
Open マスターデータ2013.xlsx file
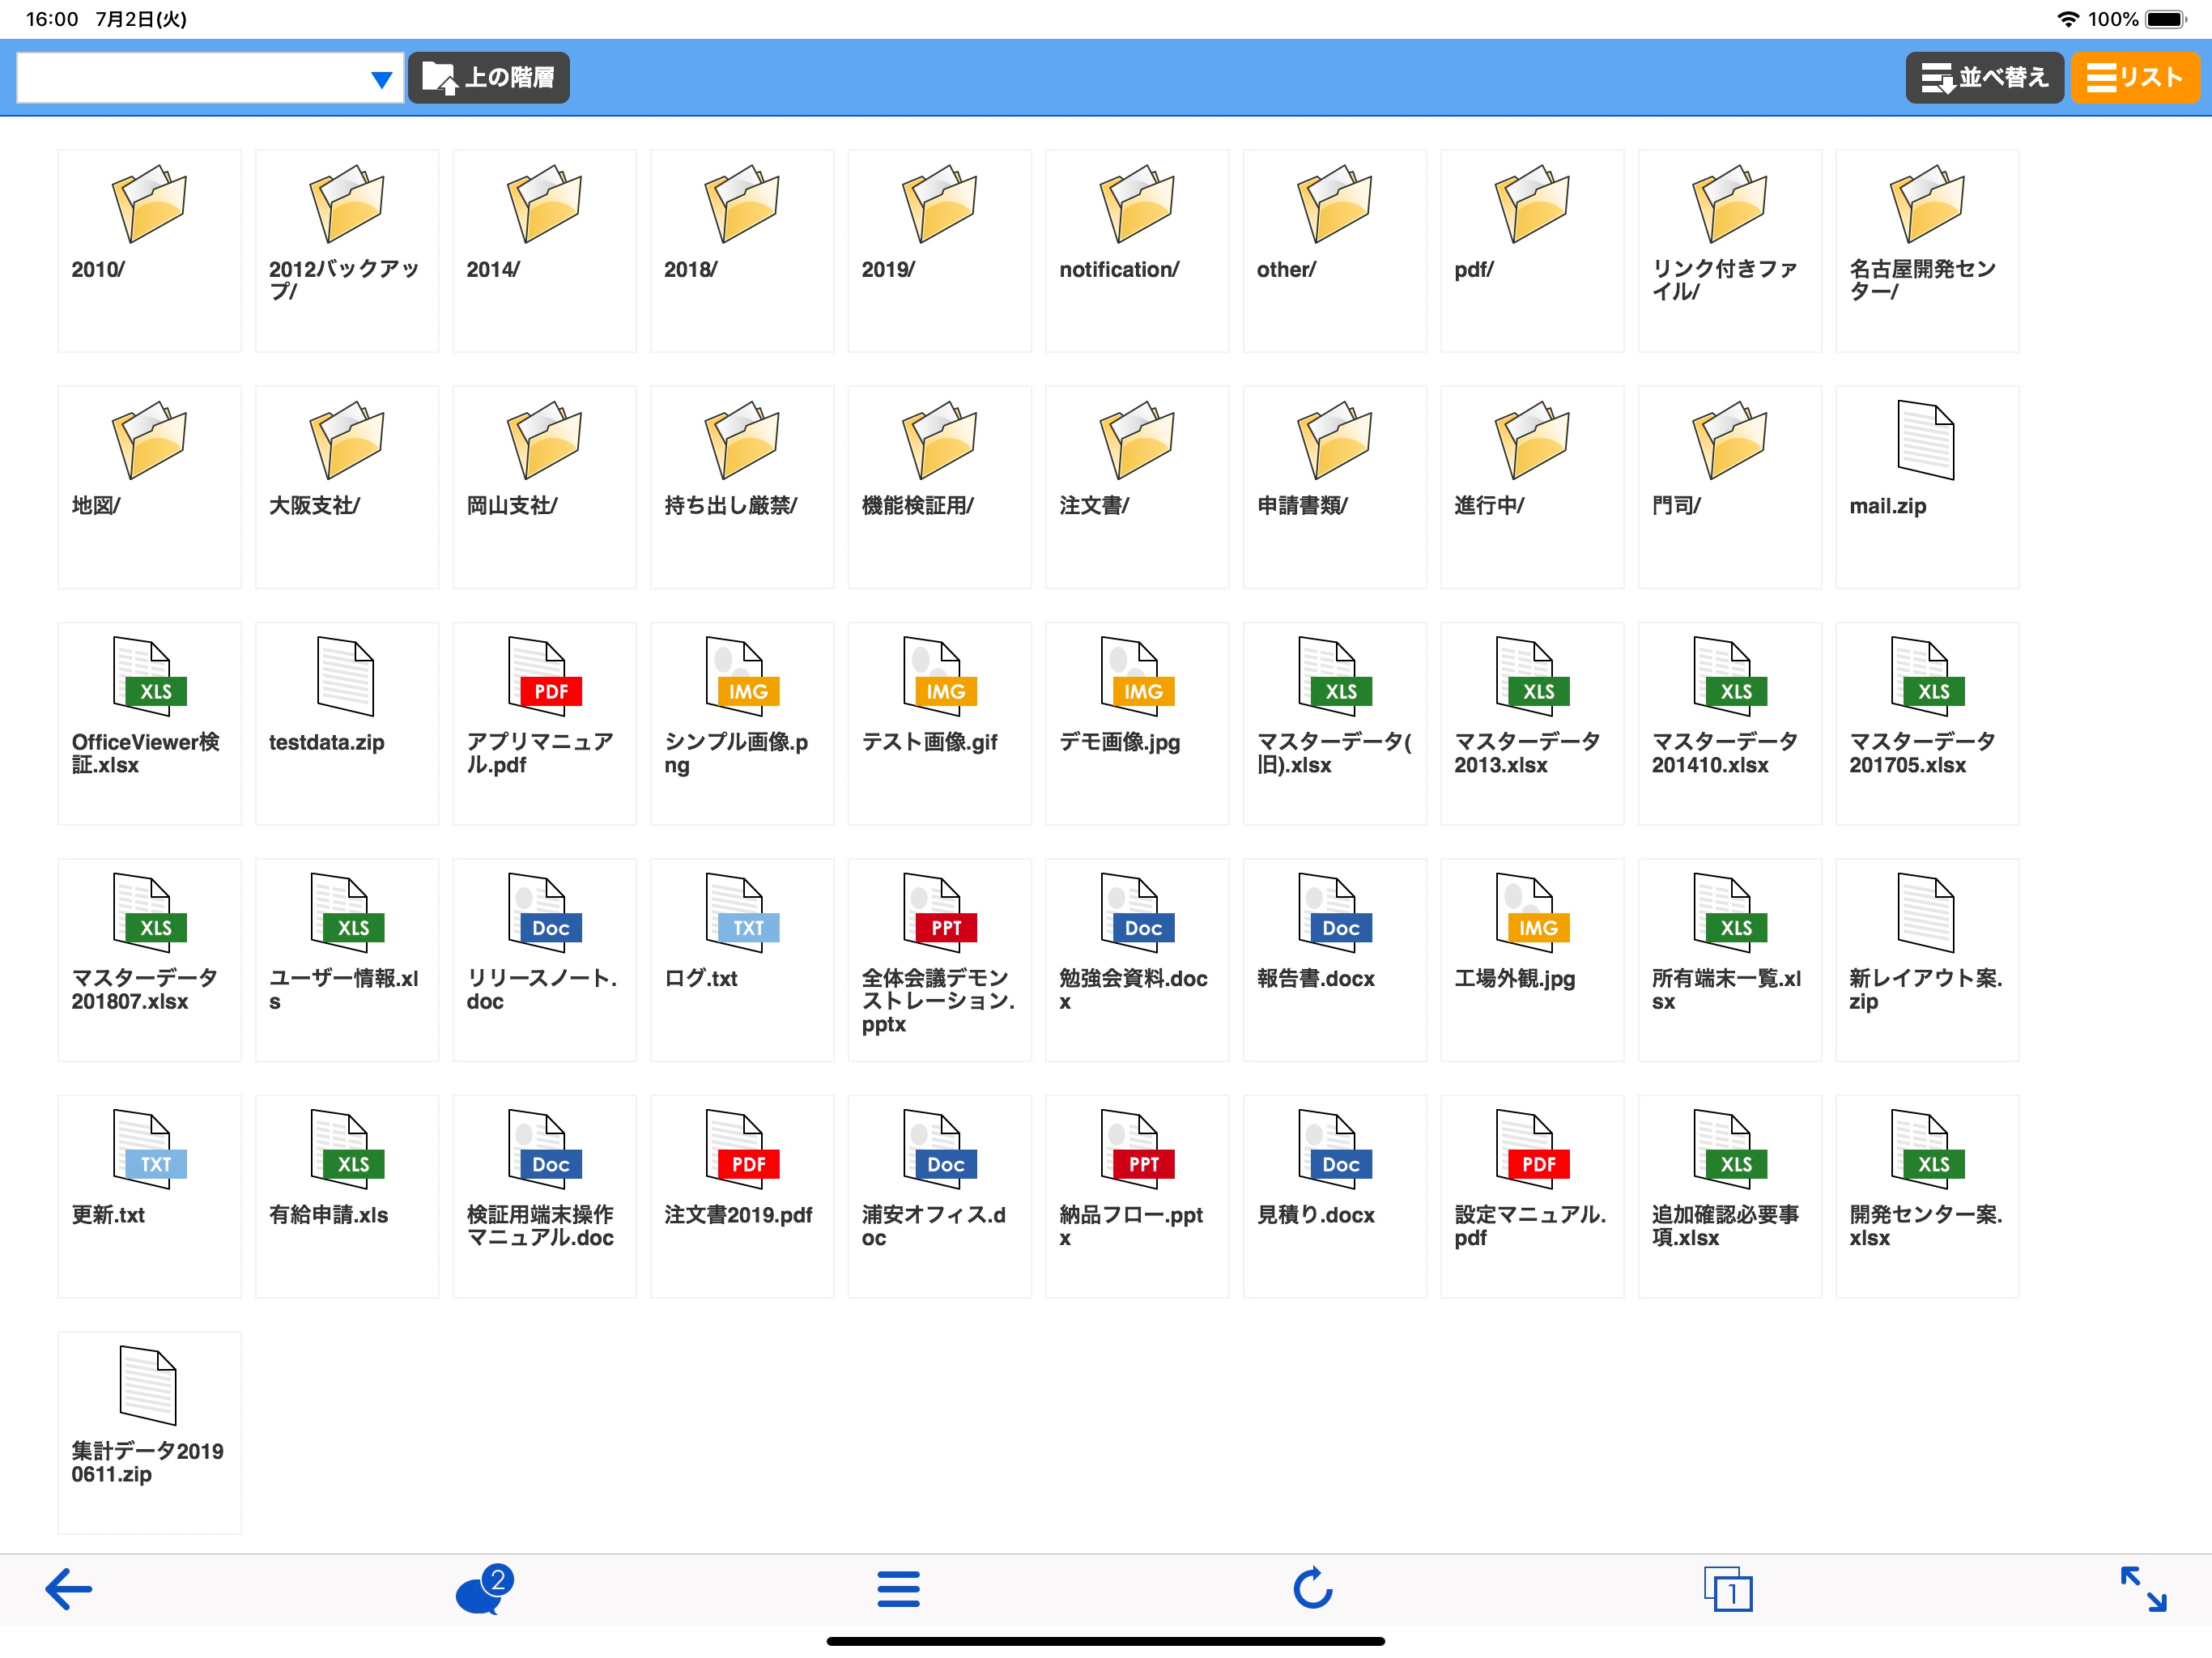tap(1532, 723)
